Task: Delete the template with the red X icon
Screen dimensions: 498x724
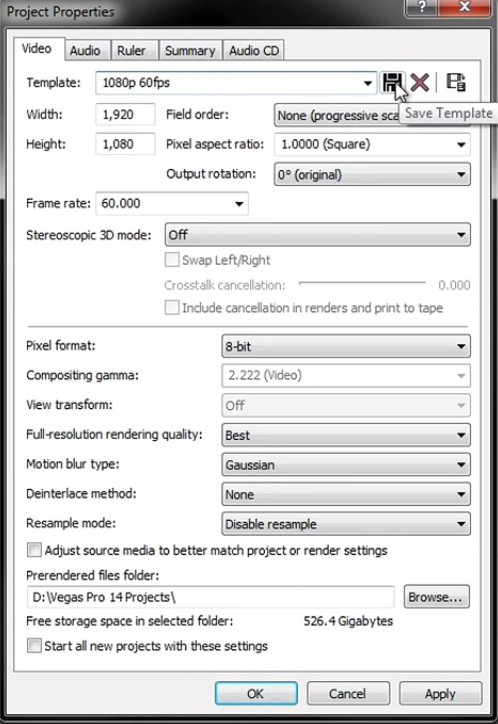Action: pyautogui.click(x=419, y=83)
